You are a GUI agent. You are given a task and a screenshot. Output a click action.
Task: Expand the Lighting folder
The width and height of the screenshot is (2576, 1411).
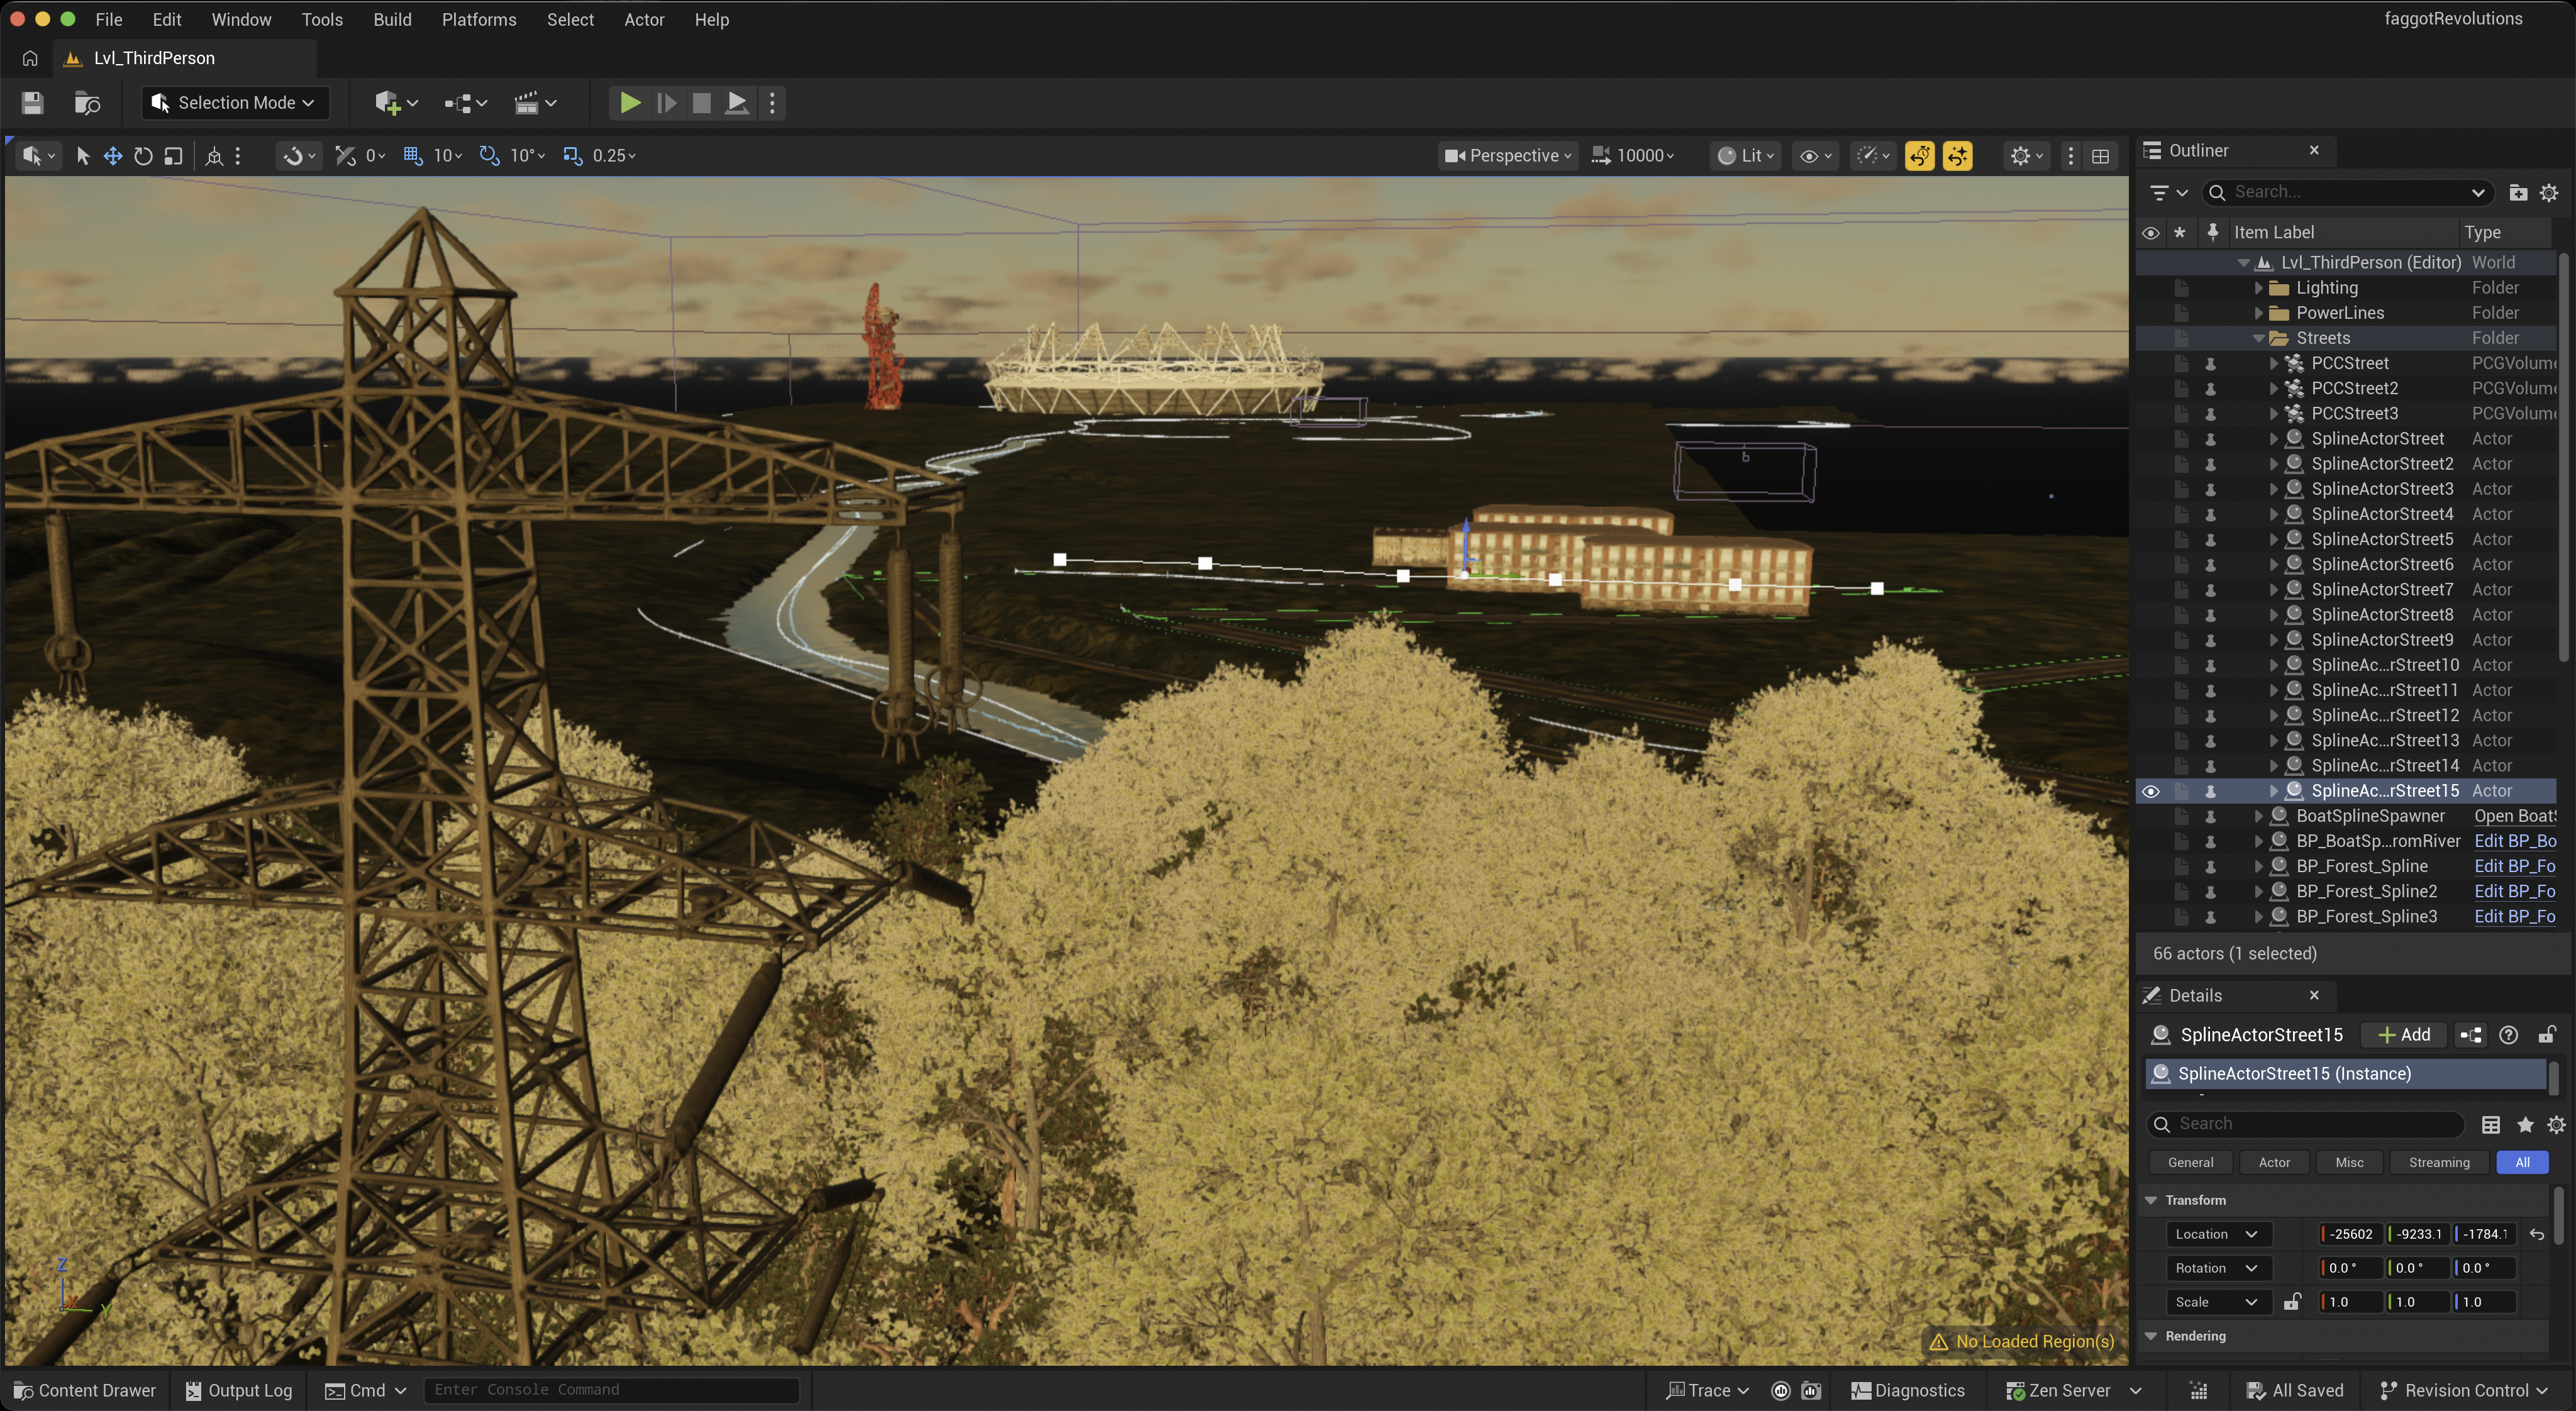2258,288
